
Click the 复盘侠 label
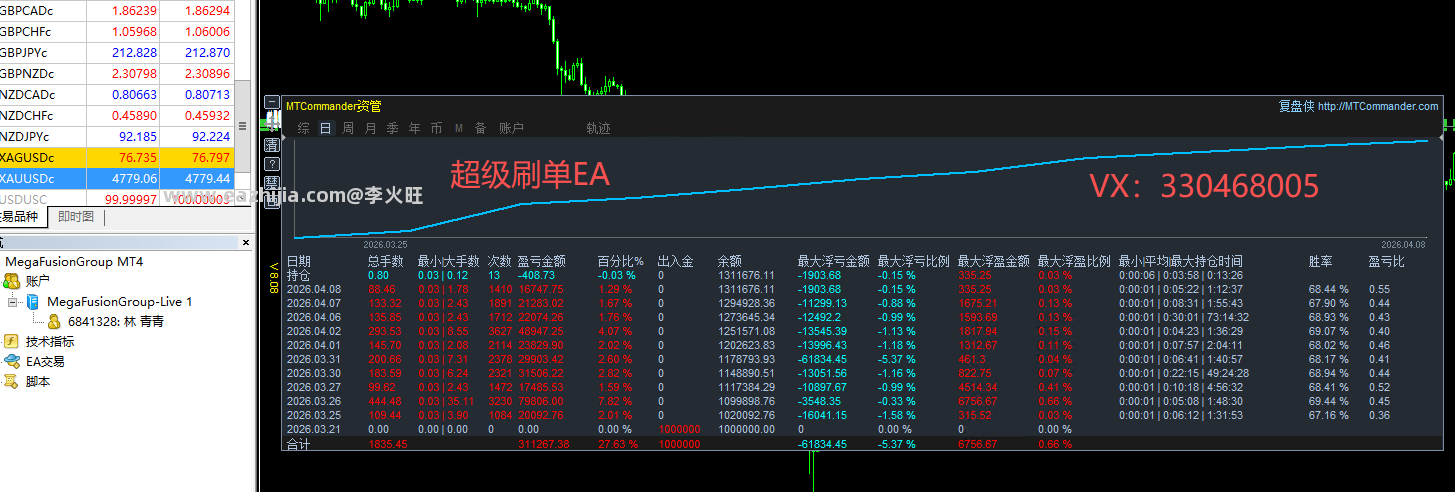1296,106
